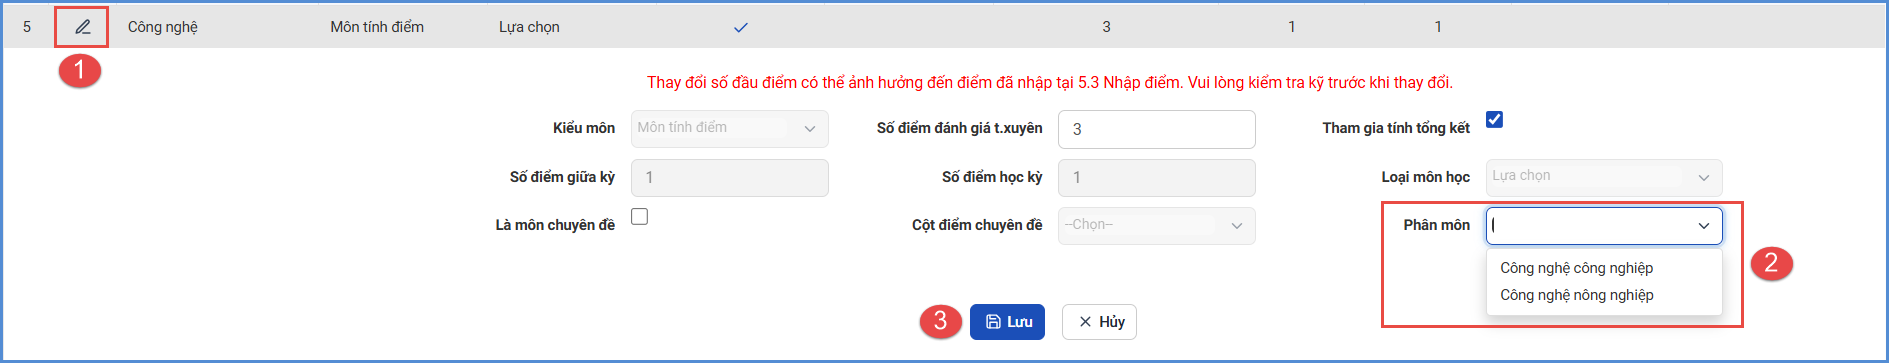Click the Là môn chuyên đề label
The height and width of the screenshot is (363, 1889).
pos(555,225)
